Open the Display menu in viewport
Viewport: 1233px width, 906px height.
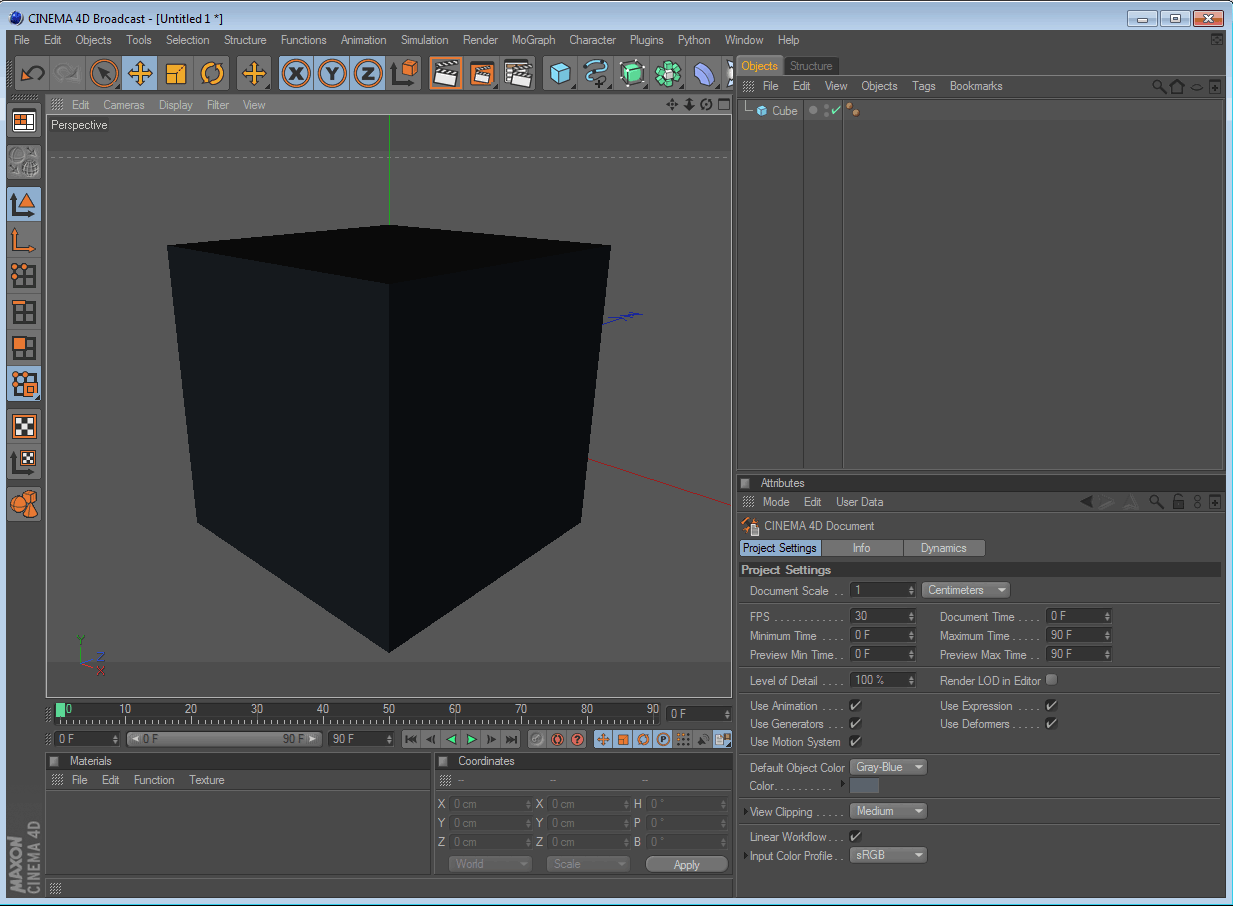coord(176,105)
